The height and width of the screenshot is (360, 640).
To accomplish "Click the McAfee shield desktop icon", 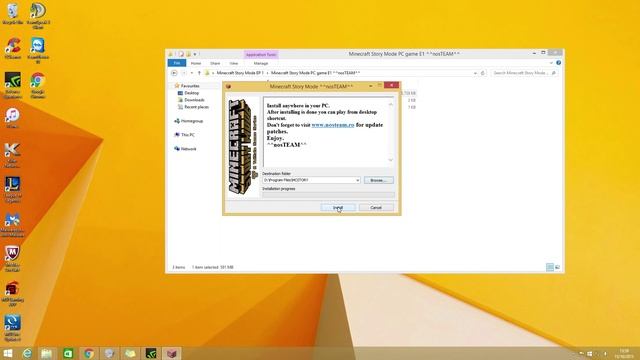I will (x=12, y=258).
